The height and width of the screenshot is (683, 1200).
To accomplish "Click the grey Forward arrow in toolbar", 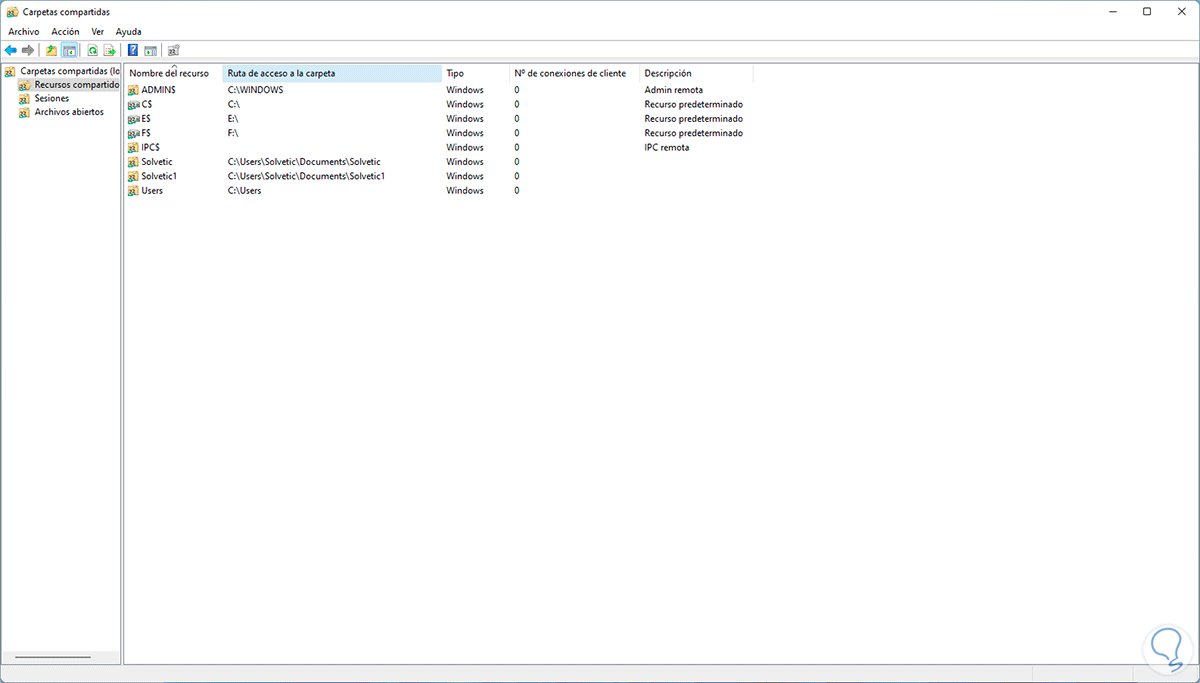I will point(28,50).
